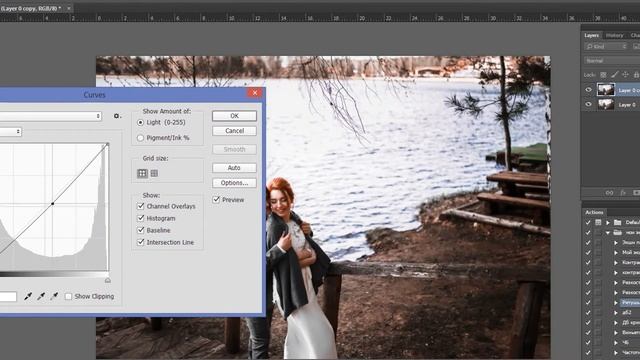Expand the 'ДБ' action row
This screenshot has width=640, height=360.
coord(616,322)
